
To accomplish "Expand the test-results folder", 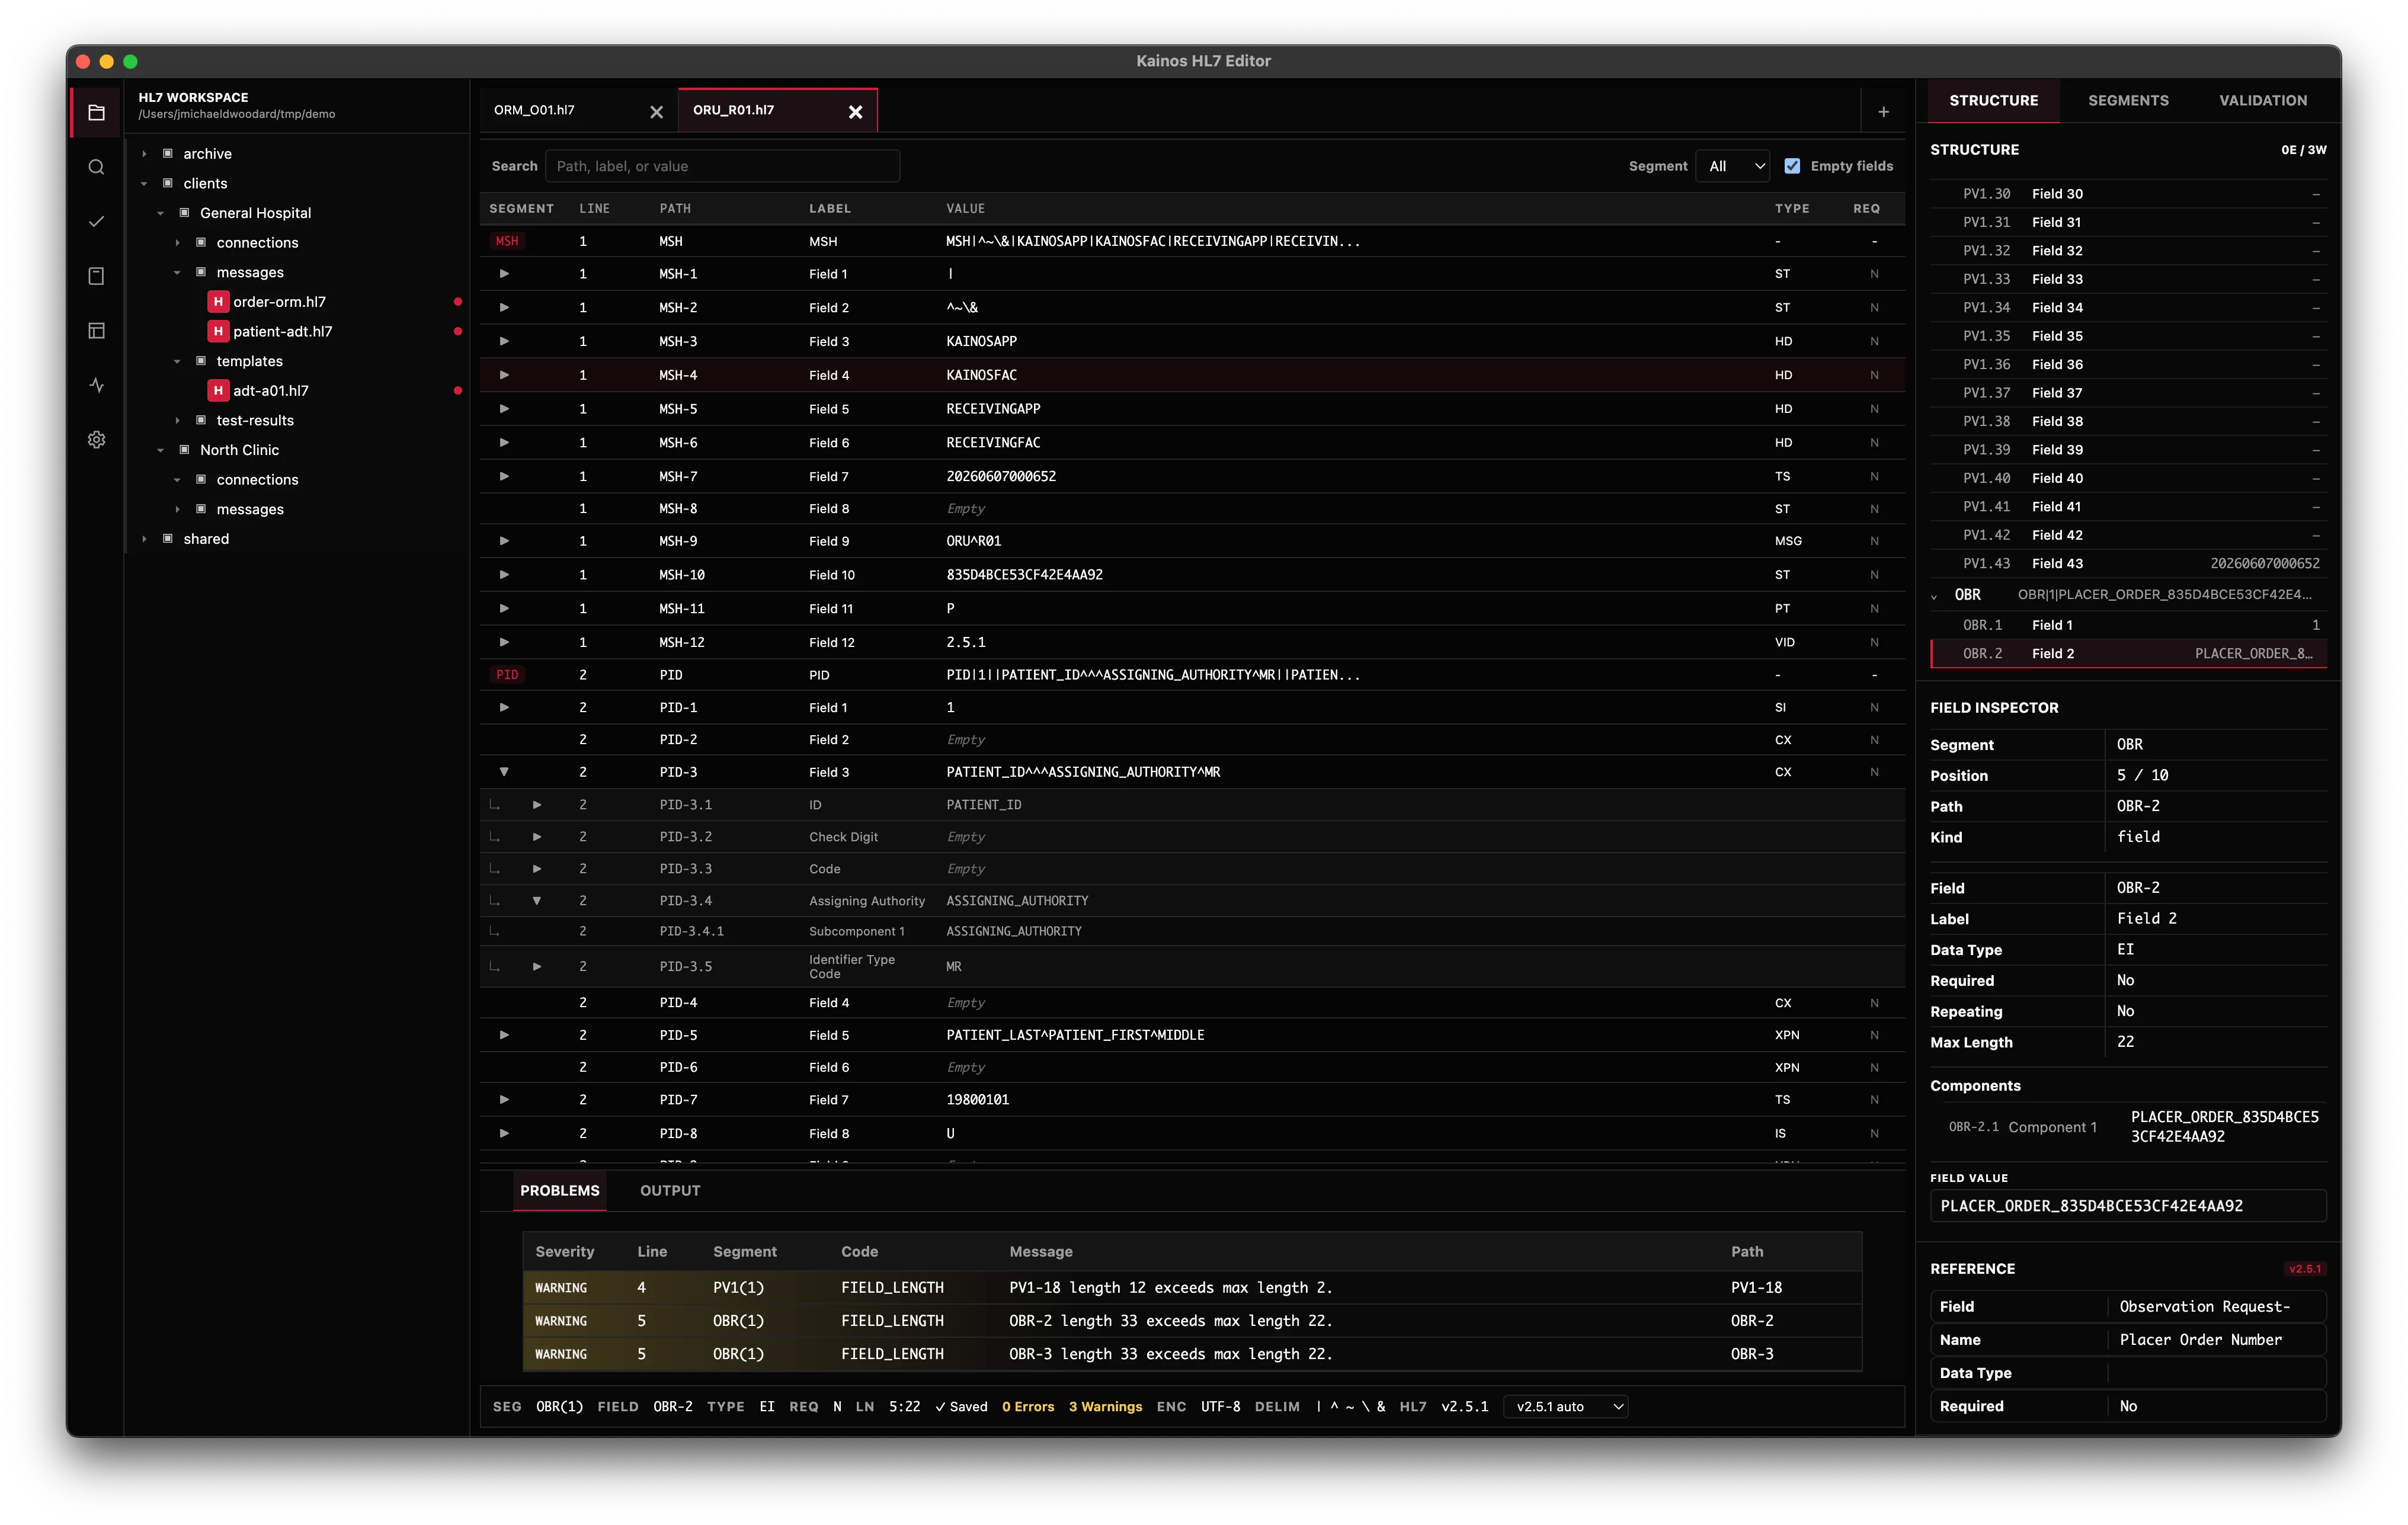I will click(x=177, y=420).
